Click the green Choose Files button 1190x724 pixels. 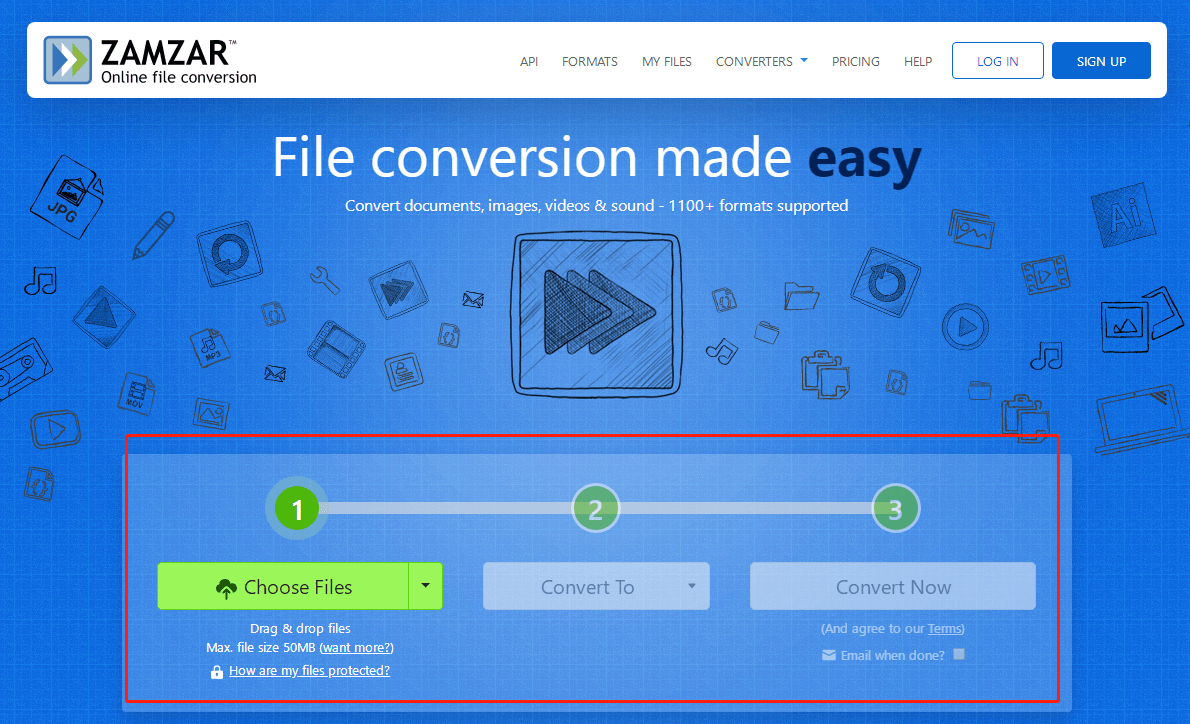tap(283, 586)
